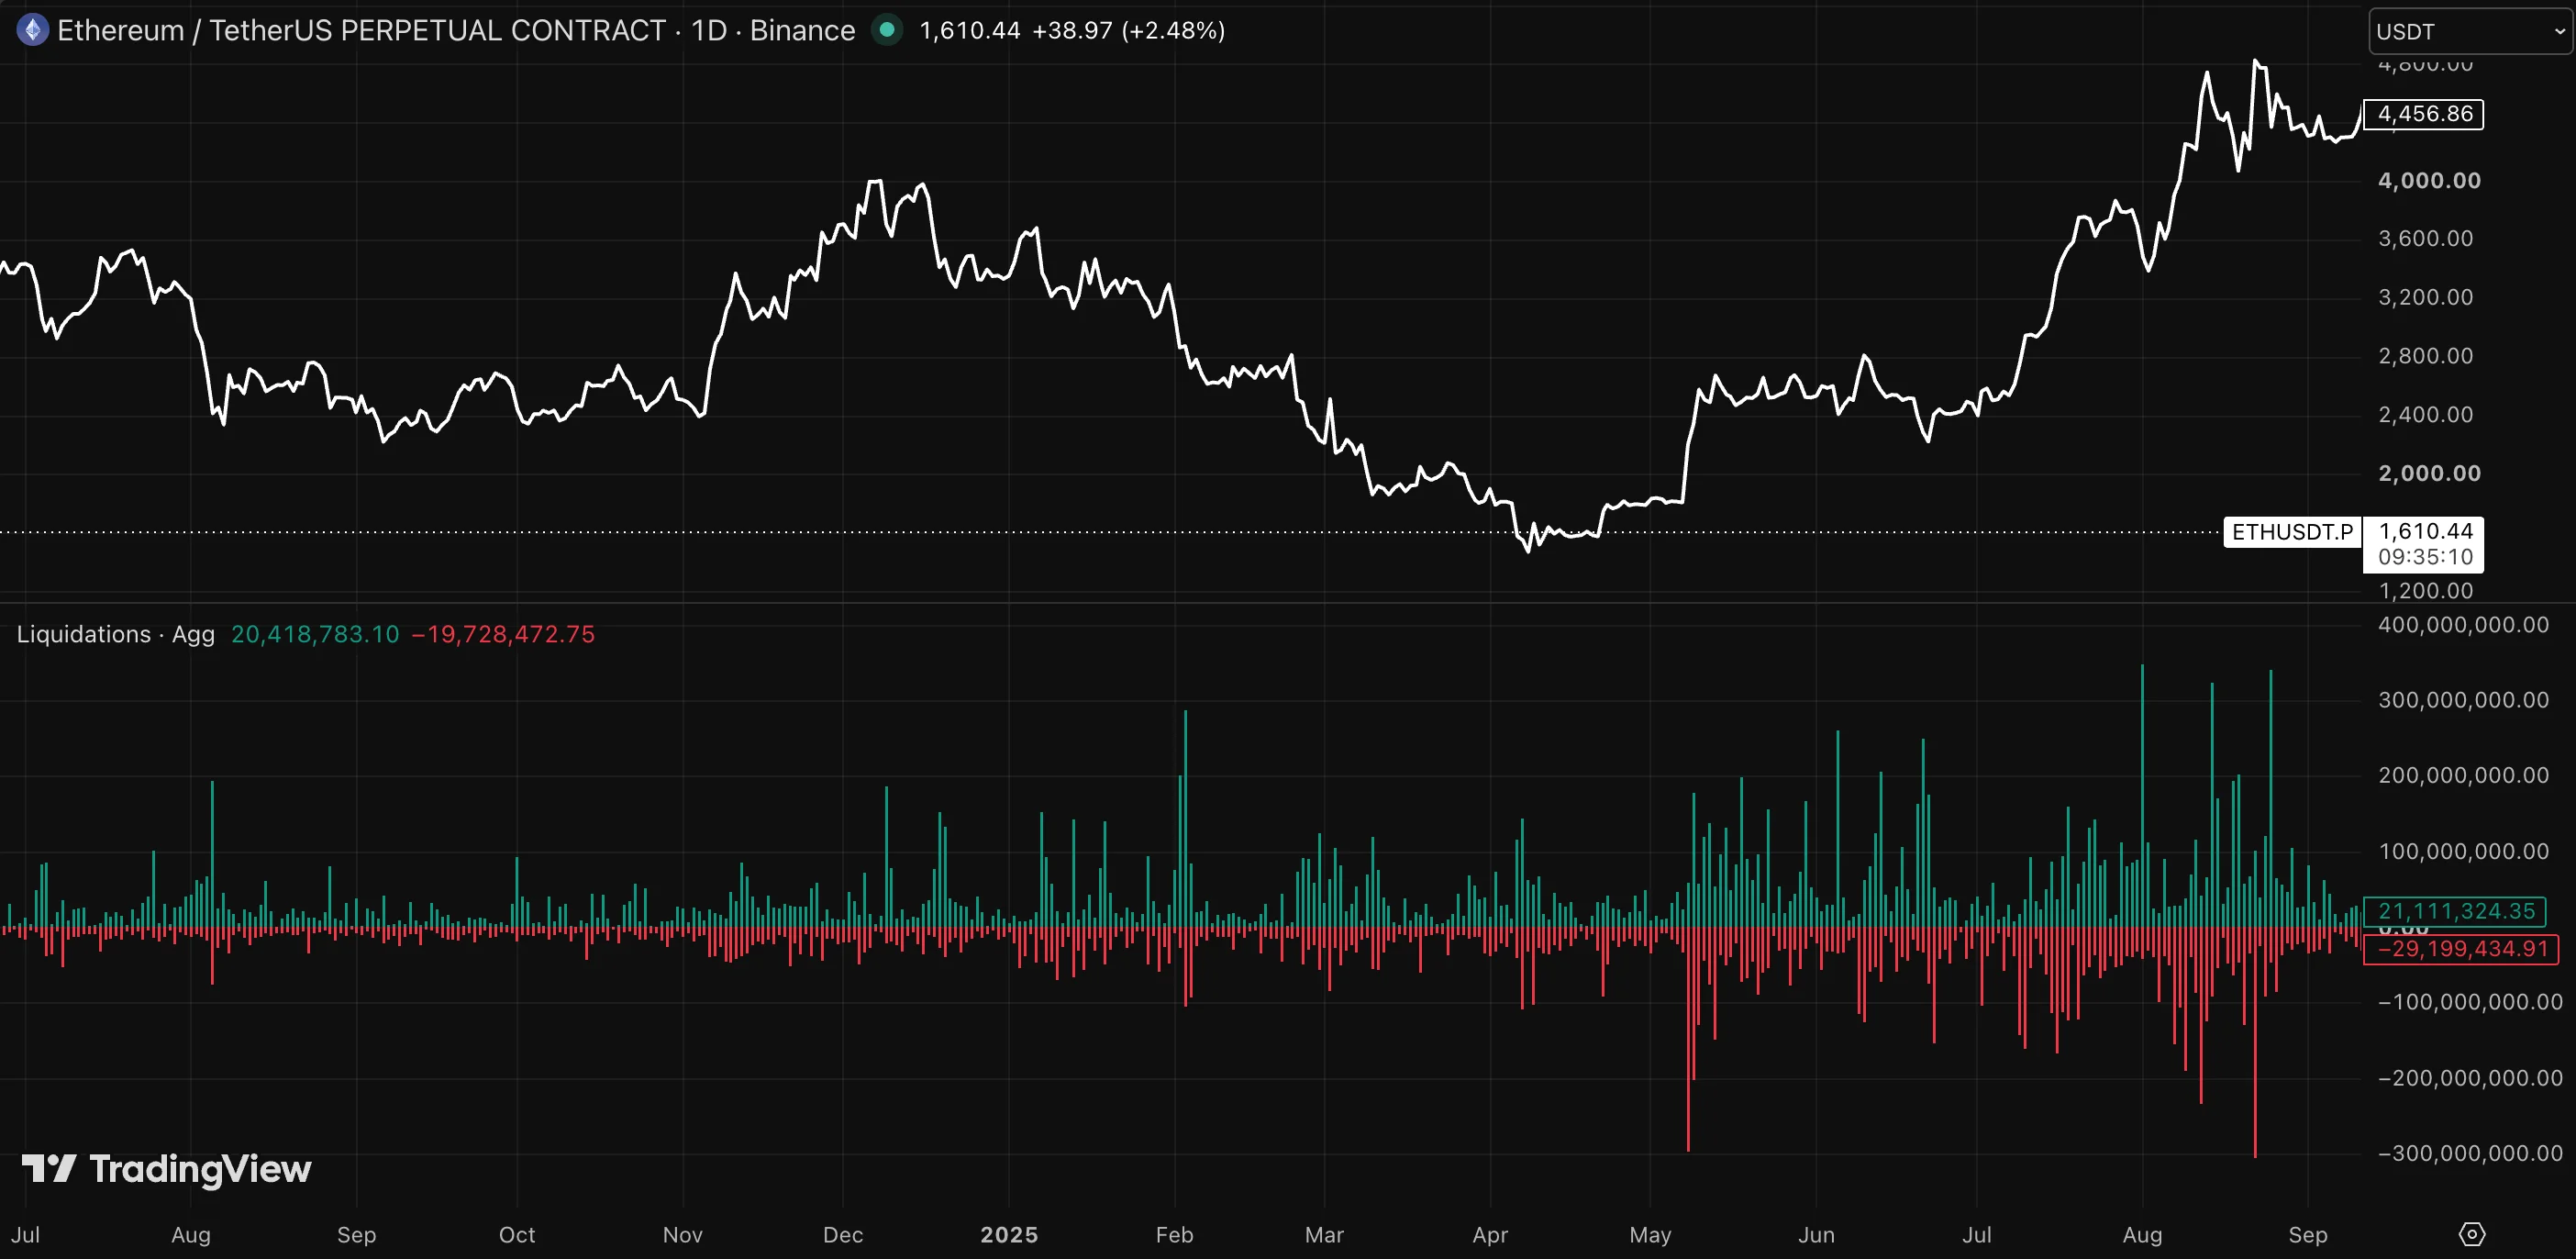Open the USDT currency dropdown

[x=2471, y=31]
